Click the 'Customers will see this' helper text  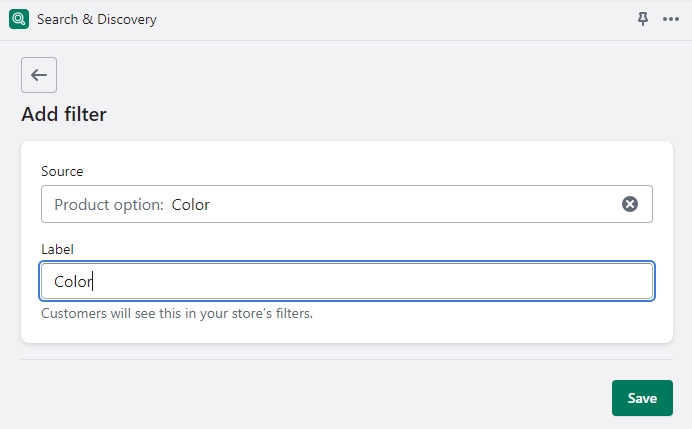click(177, 313)
